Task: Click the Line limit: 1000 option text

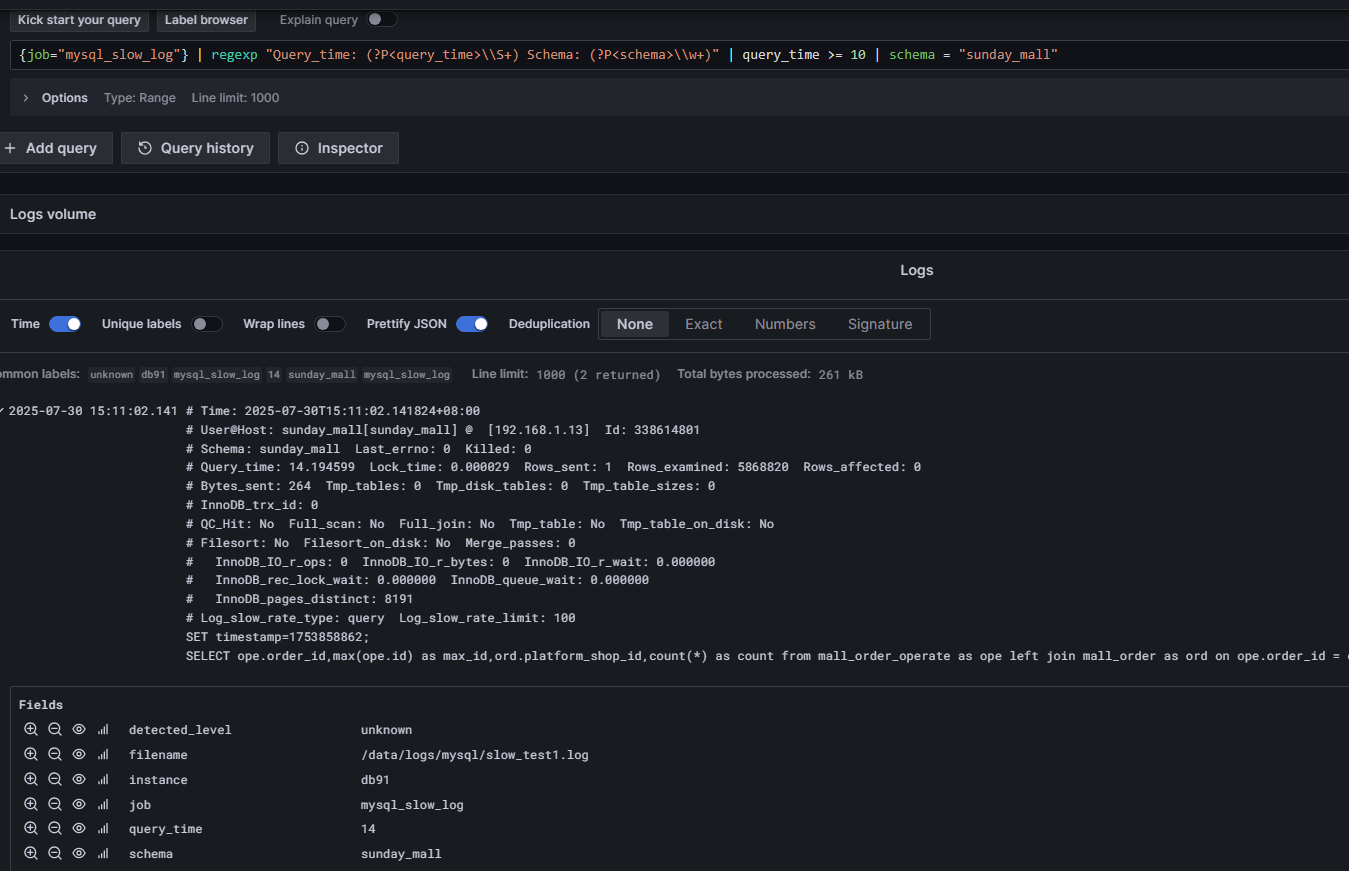Action: 235,98
